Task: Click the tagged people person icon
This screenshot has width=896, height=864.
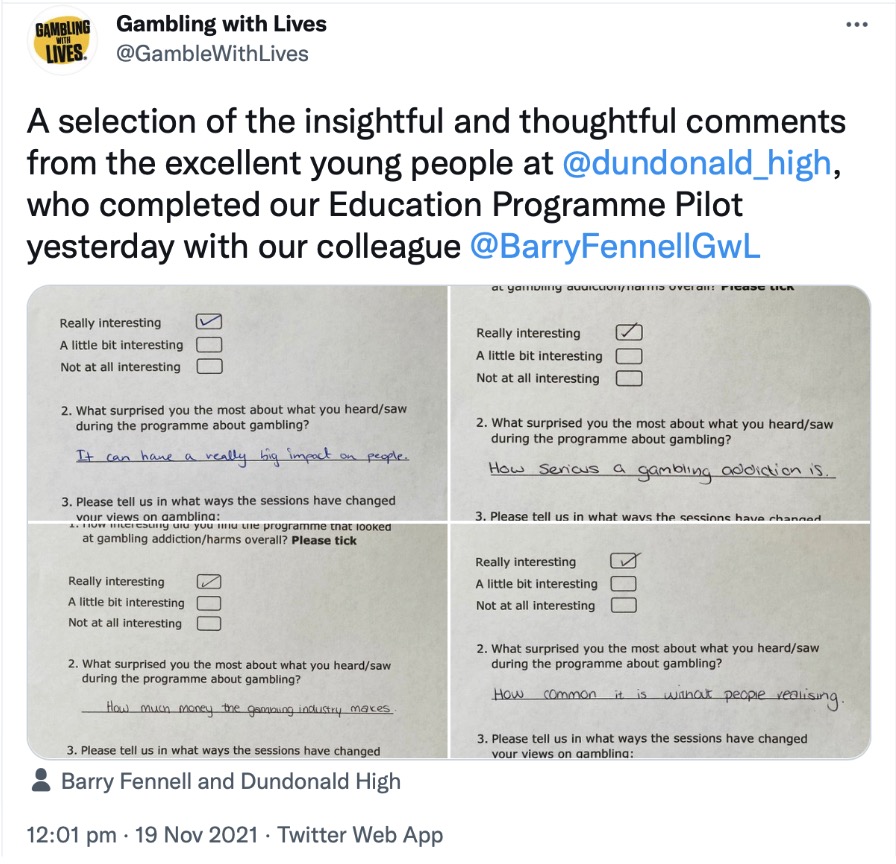Action: [x=43, y=781]
